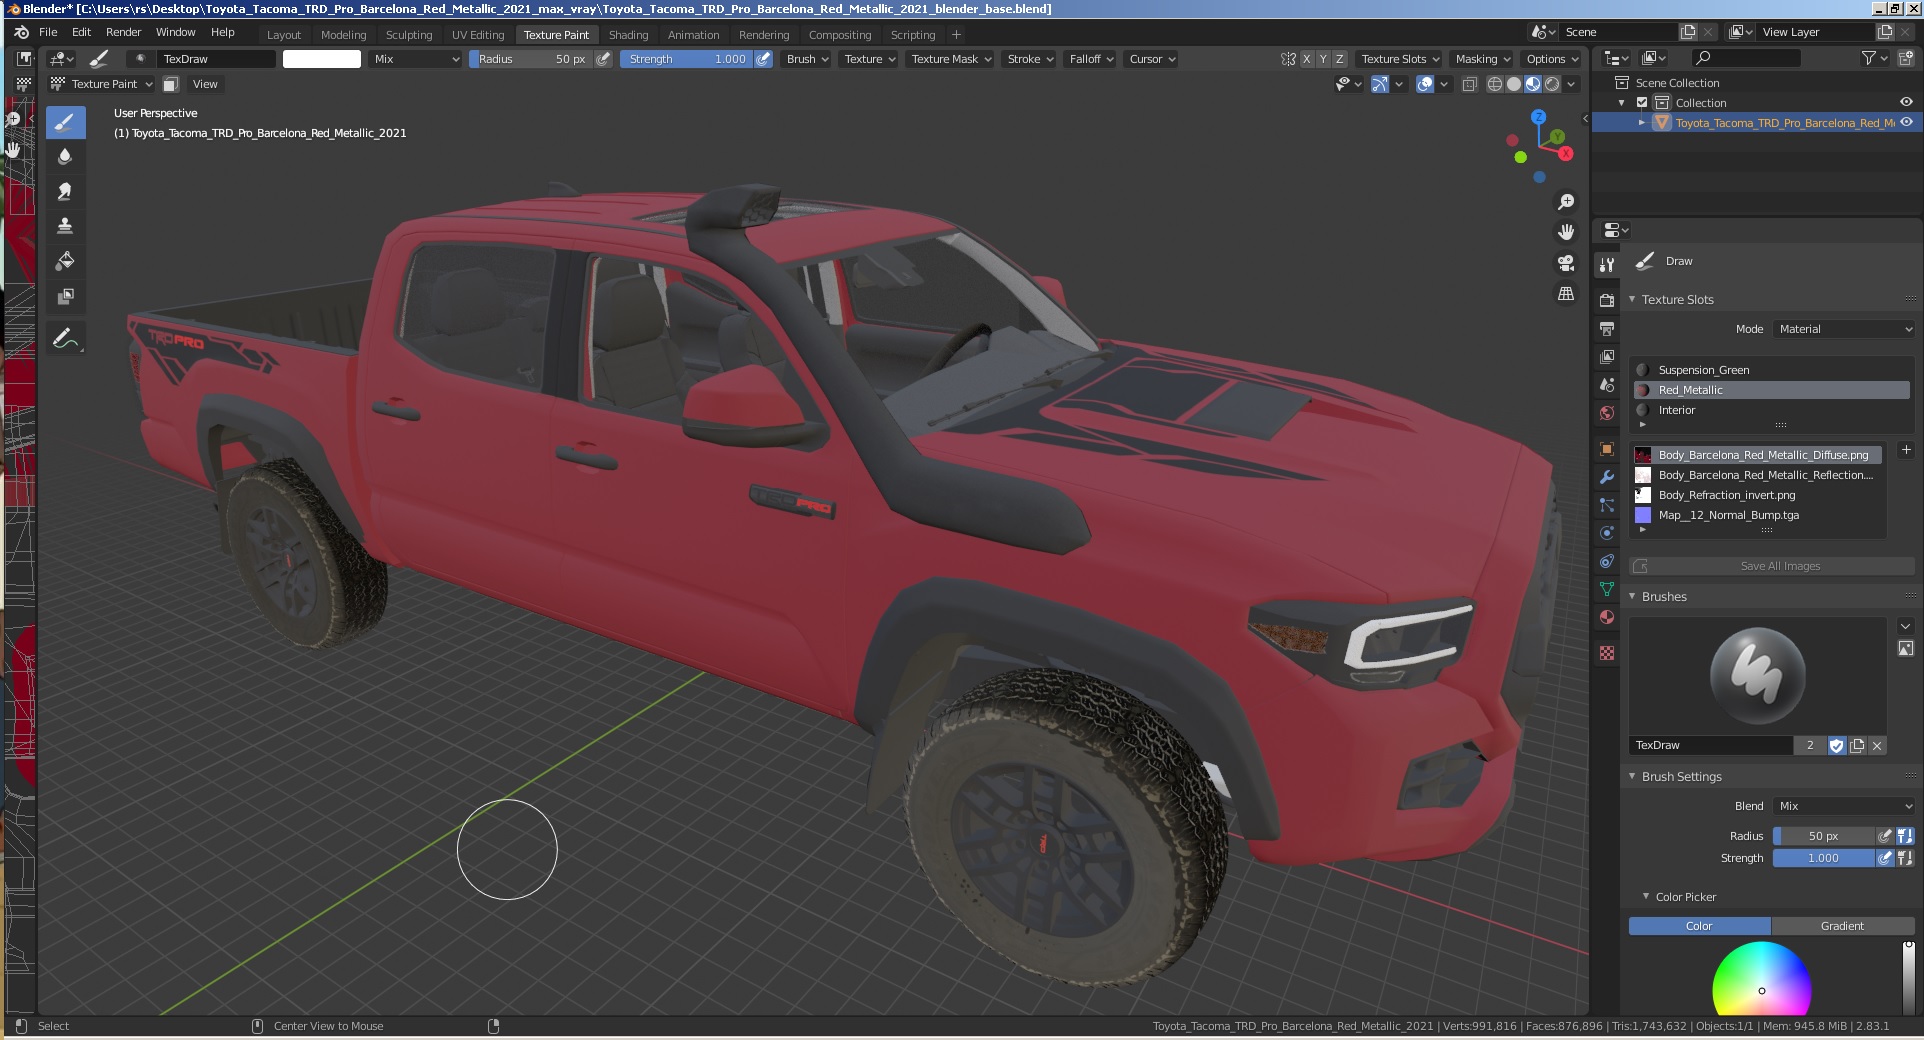Viewport: 1924px width, 1040px height.
Task: Switch to the Sculpting workspace tab
Action: [x=409, y=34]
